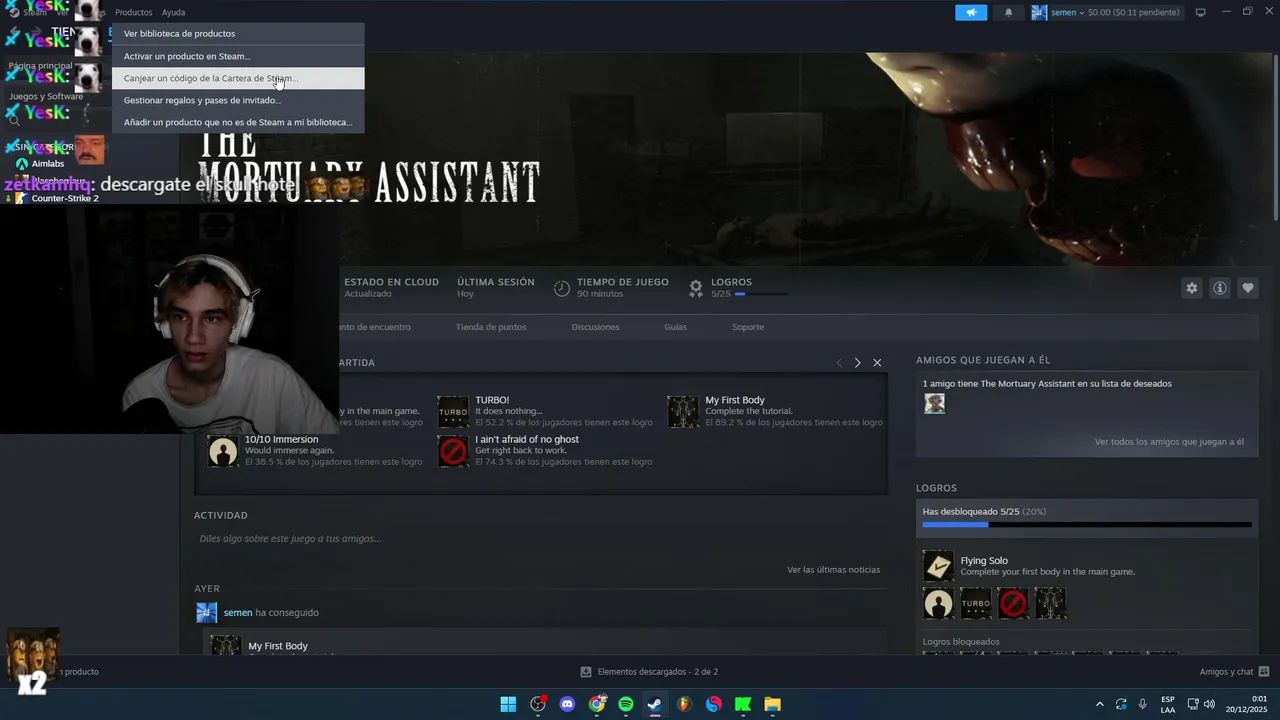Click the 10/10 Immersion achievement icon

click(223, 451)
